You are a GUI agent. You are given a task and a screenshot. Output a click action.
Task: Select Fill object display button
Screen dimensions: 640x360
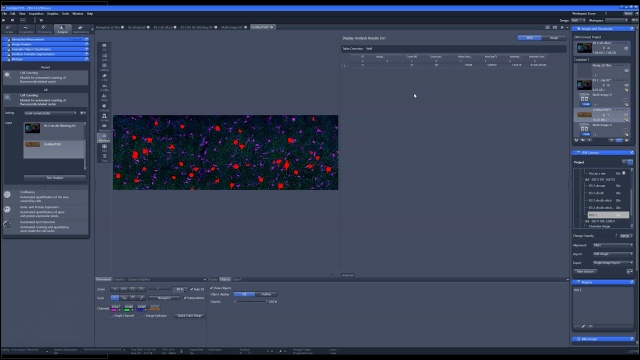click(244, 294)
